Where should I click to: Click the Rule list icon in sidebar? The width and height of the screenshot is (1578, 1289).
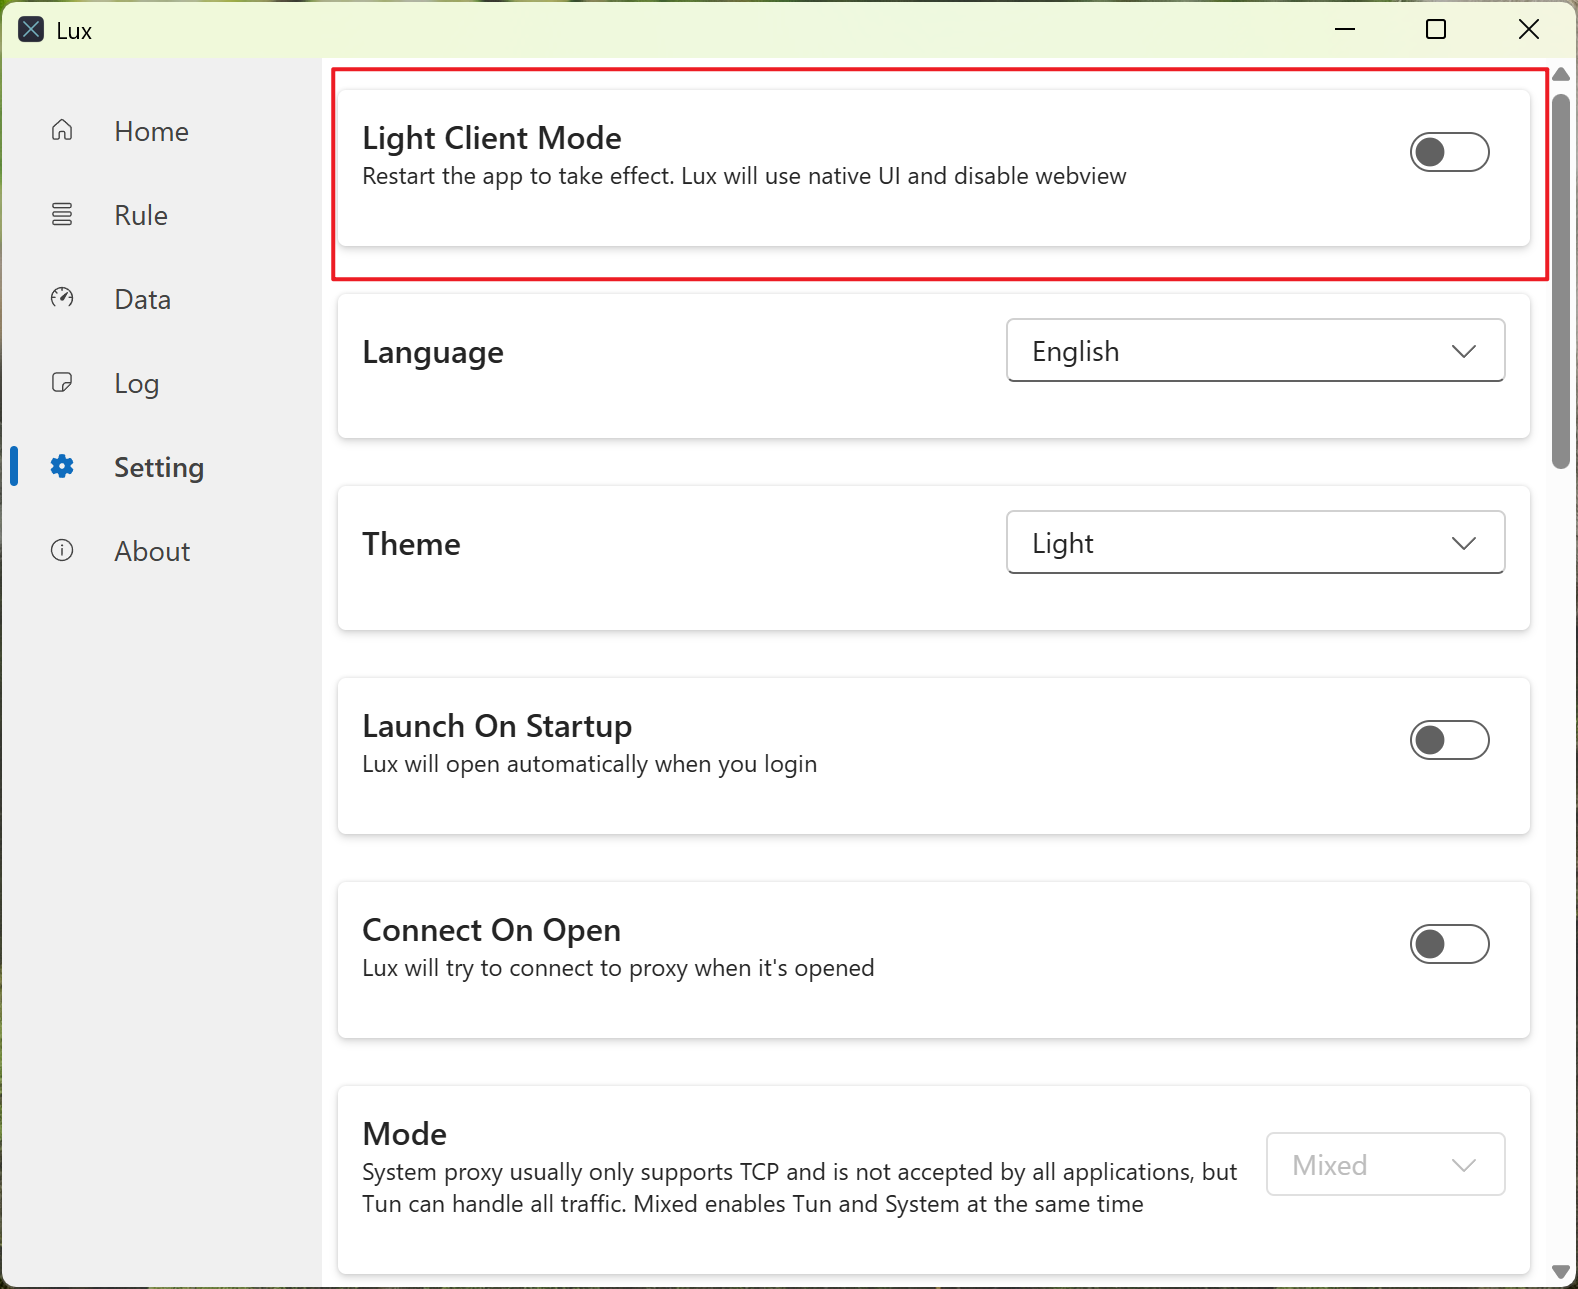62,215
